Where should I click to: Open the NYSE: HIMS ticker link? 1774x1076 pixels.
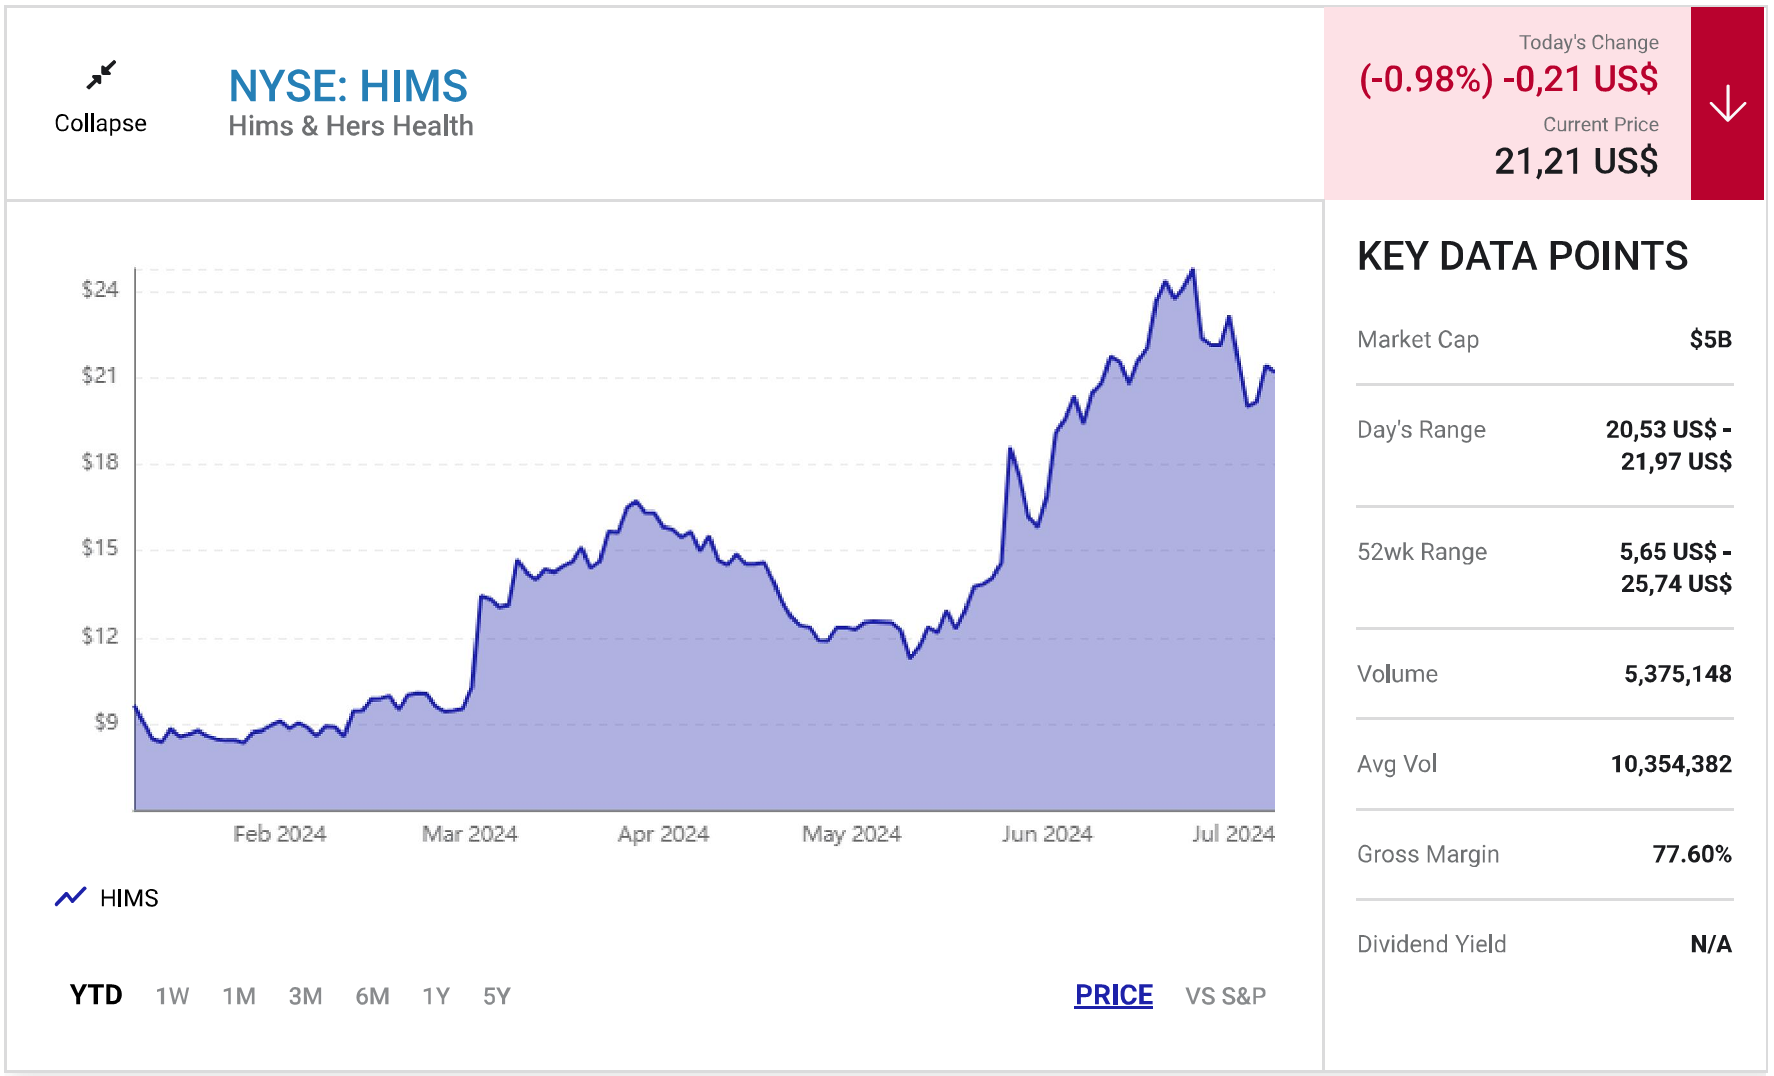(348, 86)
